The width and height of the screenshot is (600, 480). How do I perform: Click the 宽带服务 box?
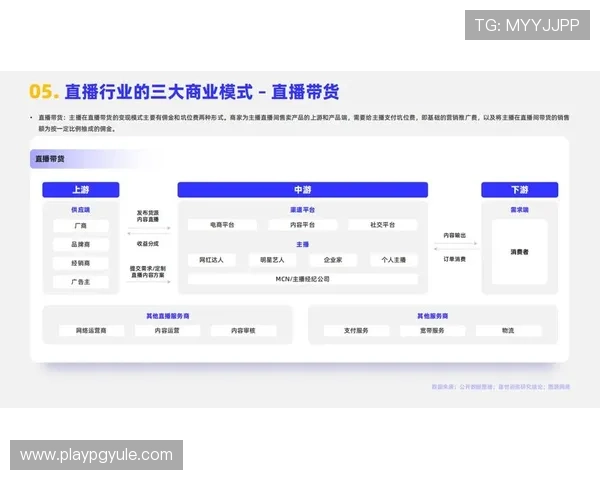tap(432, 330)
